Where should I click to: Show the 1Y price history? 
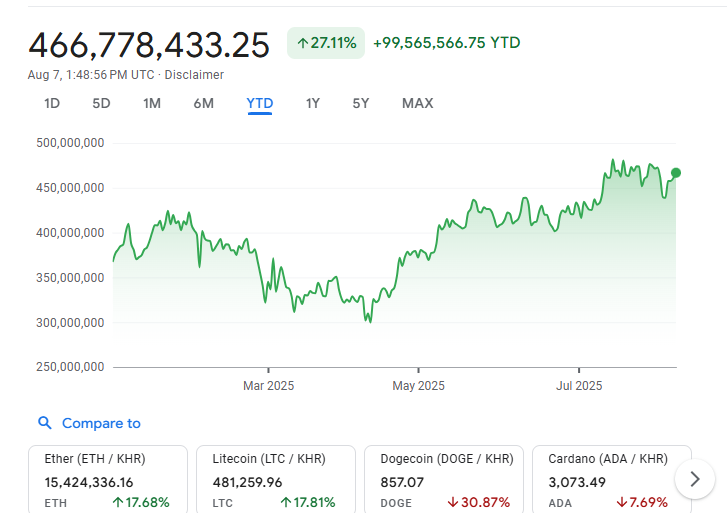312,103
